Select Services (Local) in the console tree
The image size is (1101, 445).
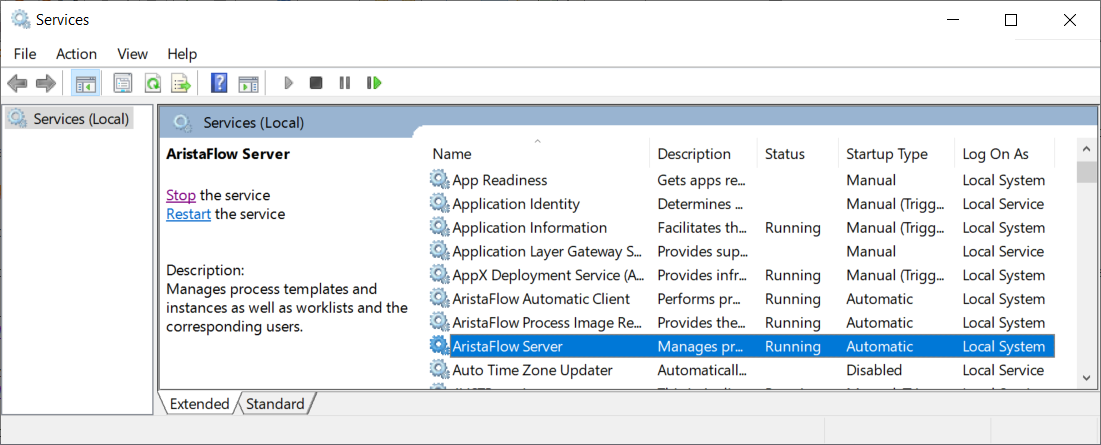69,119
